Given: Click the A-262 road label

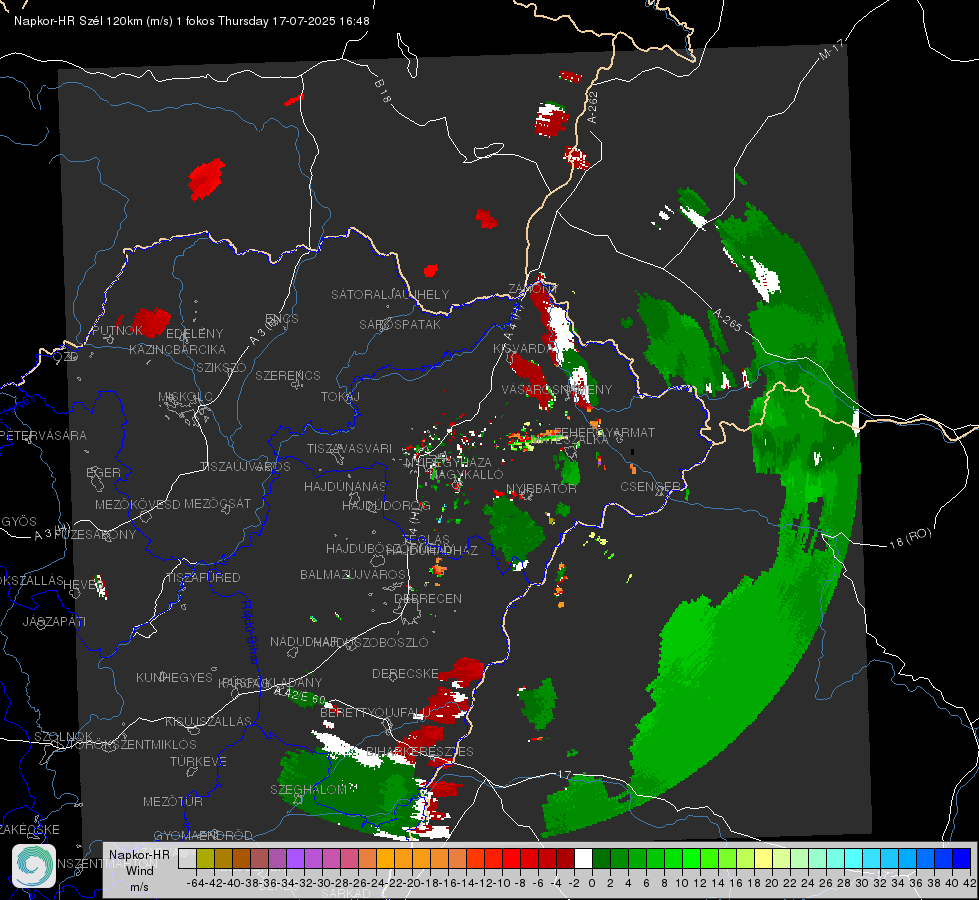Looking at the screenshot, I should [x=592, y=107].
